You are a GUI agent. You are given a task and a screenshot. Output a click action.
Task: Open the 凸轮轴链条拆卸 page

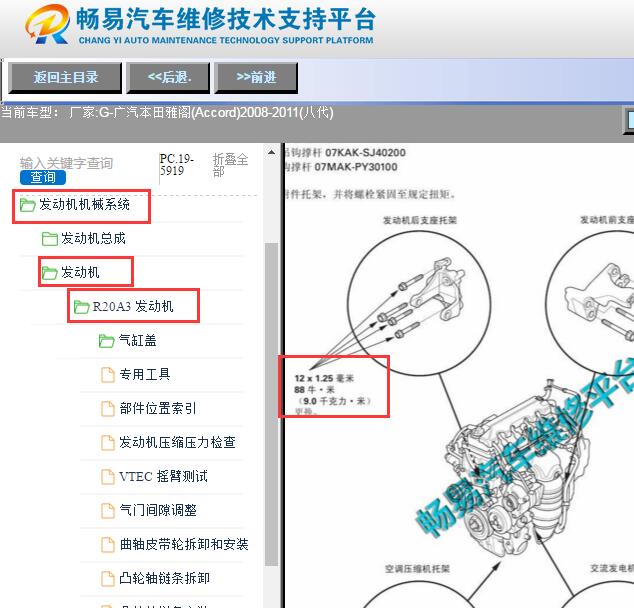coord(165,578)
